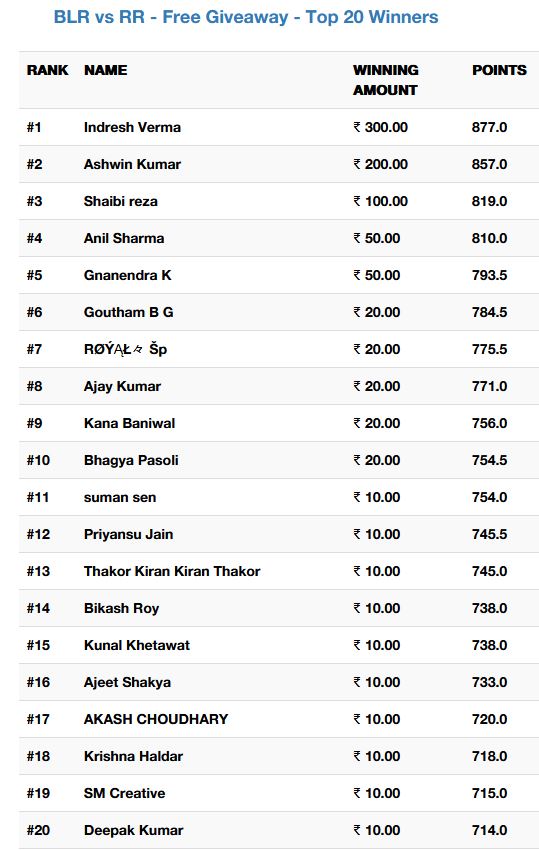Viewport: 539px width, 850px height.
Task: Select the NAME column header
Action: coord(106,70)
